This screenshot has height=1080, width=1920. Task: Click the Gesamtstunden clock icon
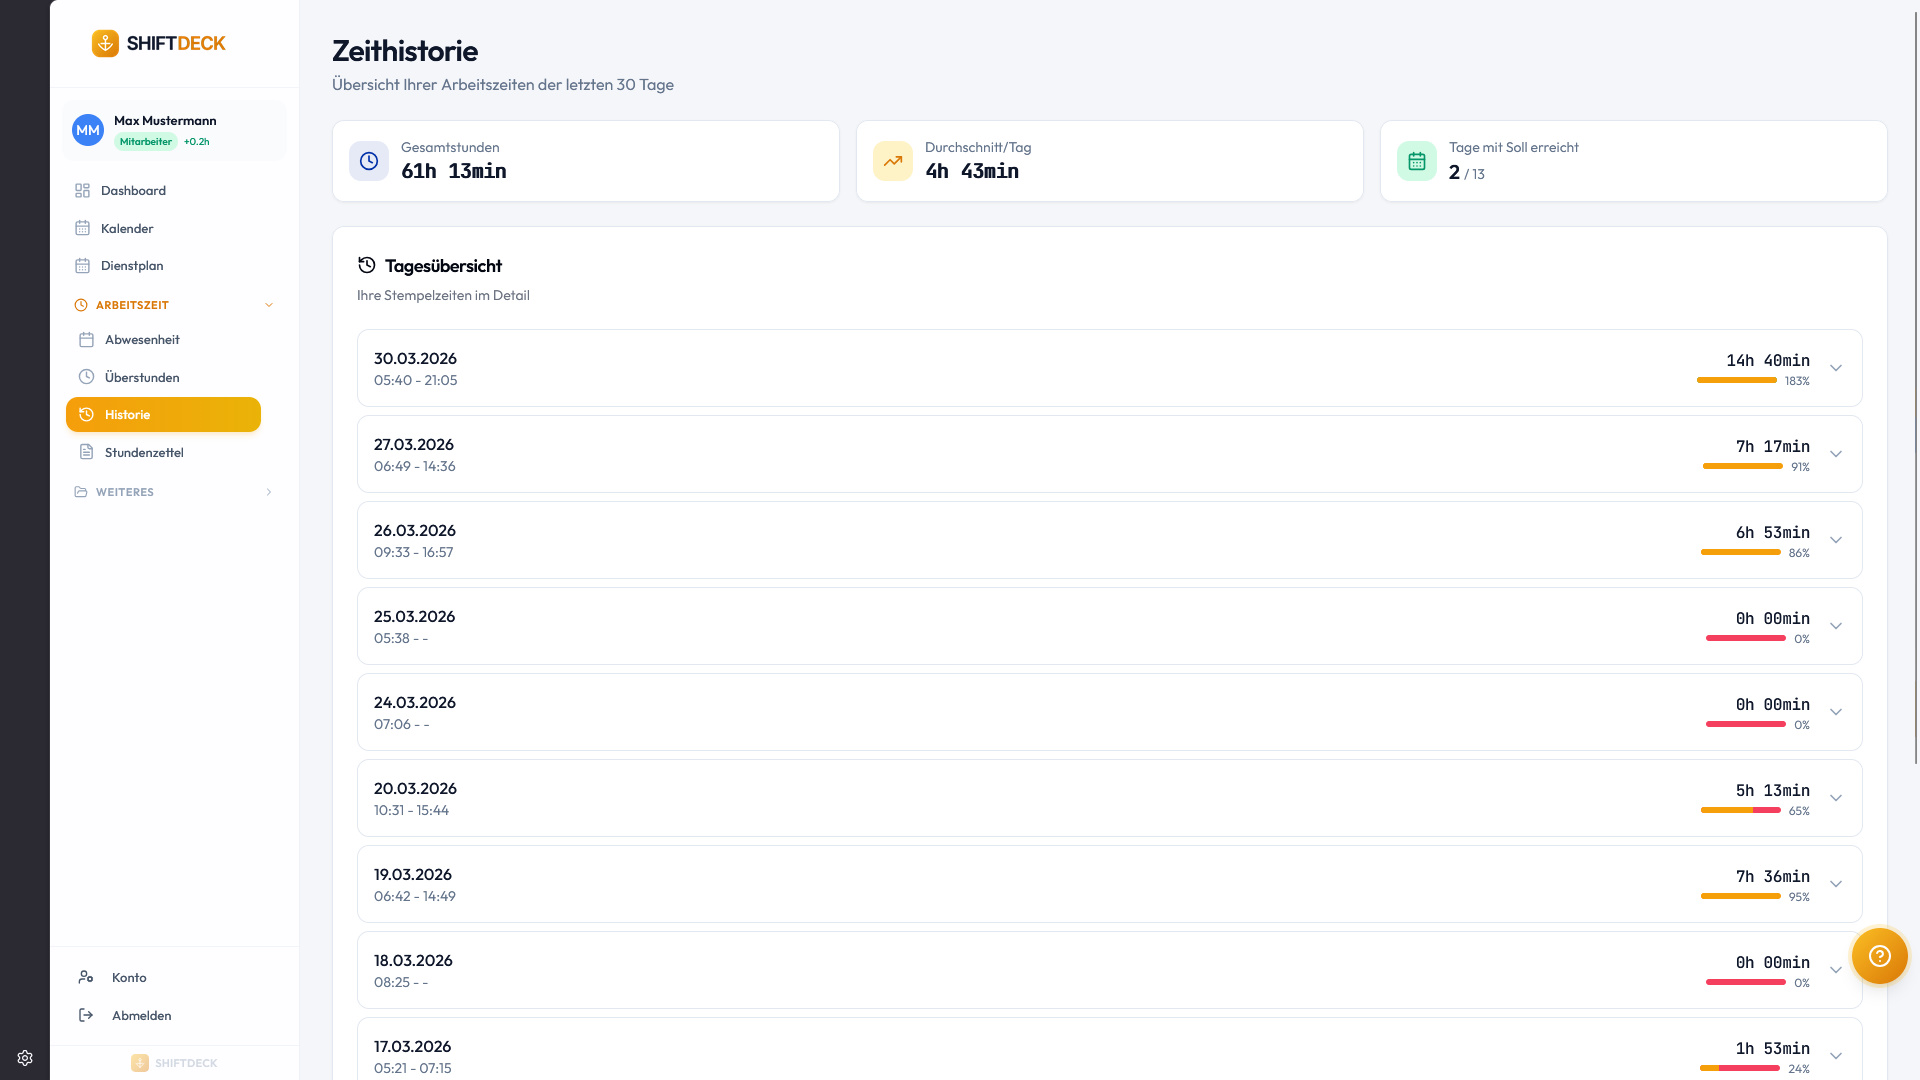[369, 161]
